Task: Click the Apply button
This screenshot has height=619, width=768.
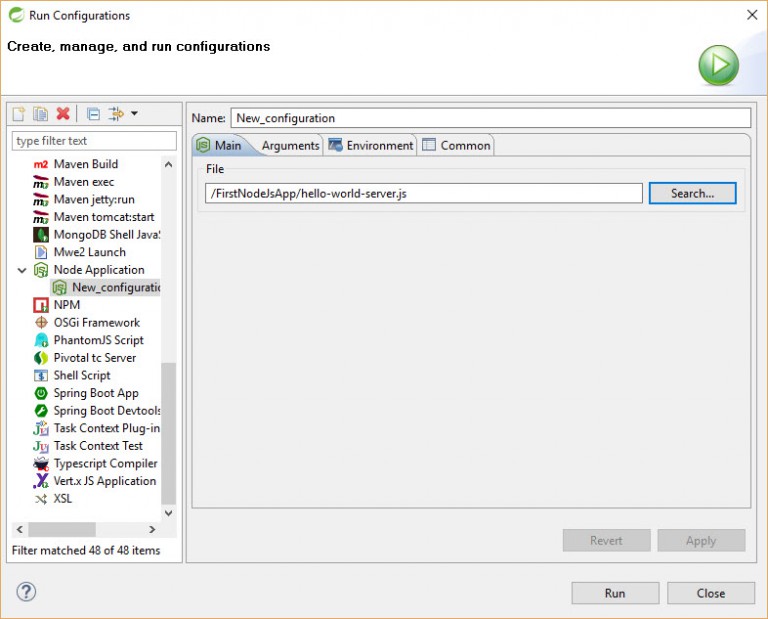Action: [701, 541]
